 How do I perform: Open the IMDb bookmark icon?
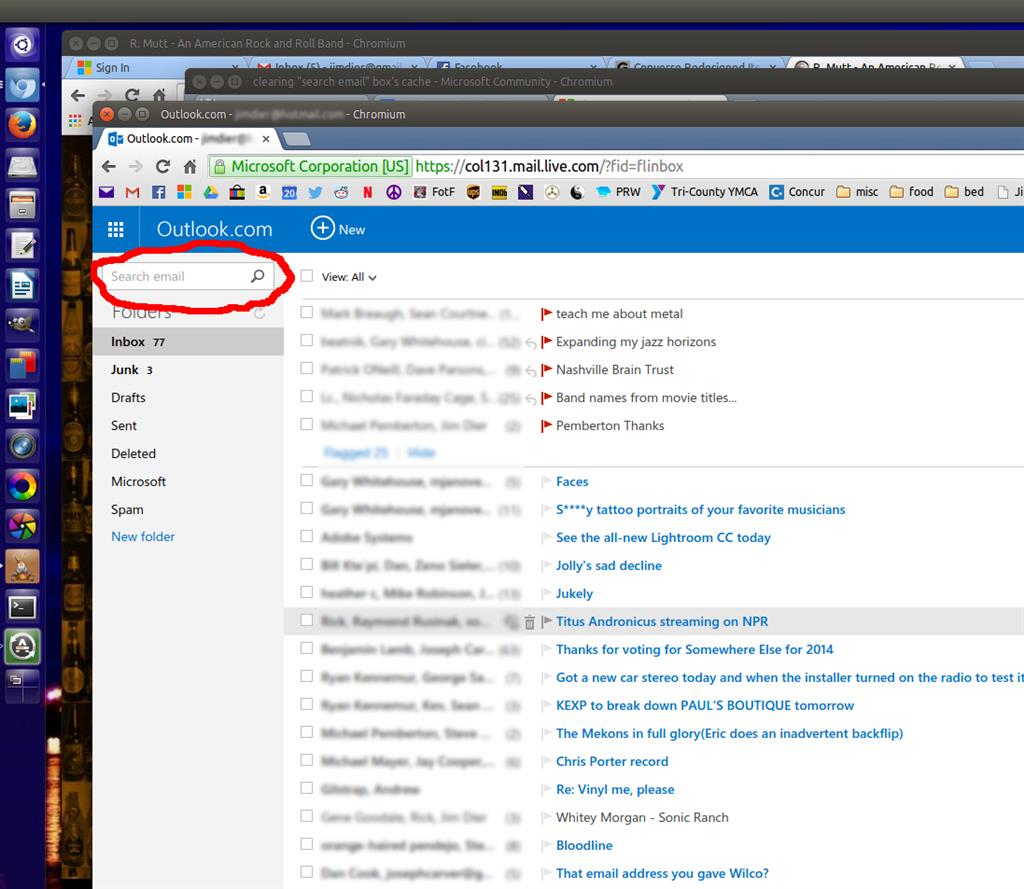tap(499, 192)
